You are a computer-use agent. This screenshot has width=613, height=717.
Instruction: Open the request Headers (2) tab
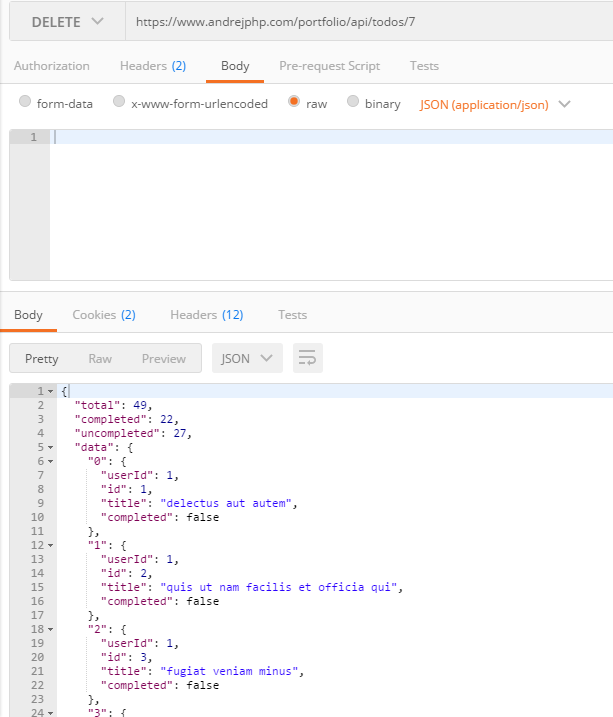point(153,66)
